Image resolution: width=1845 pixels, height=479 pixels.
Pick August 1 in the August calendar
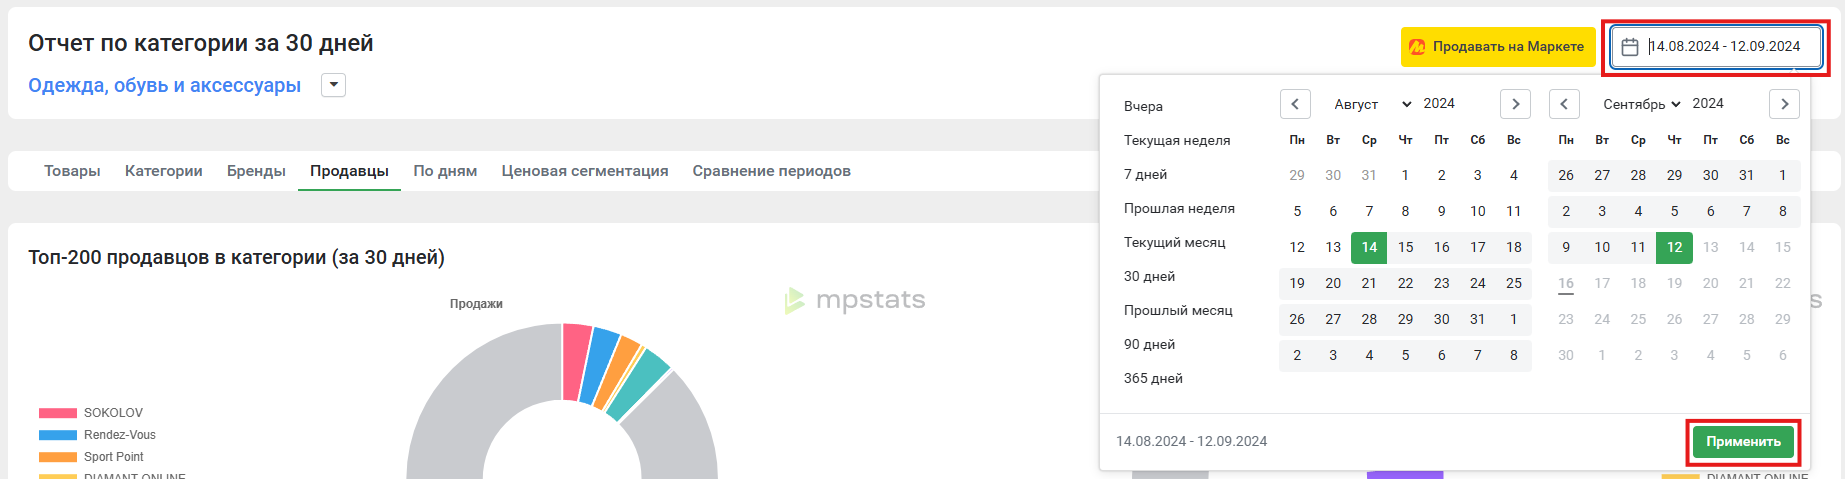point(1405,175)
